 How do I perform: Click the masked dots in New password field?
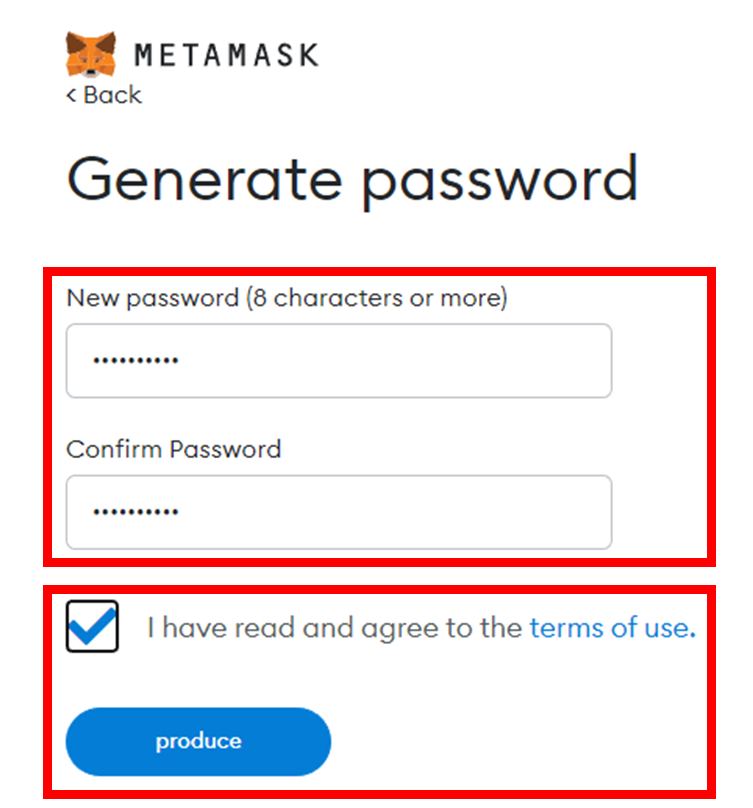click(x=135, y=361)
